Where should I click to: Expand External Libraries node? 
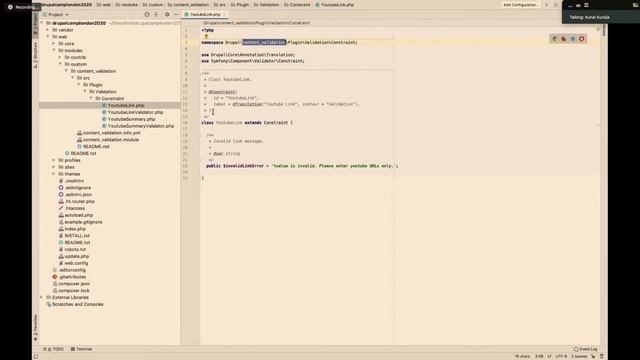click(42, 297)
